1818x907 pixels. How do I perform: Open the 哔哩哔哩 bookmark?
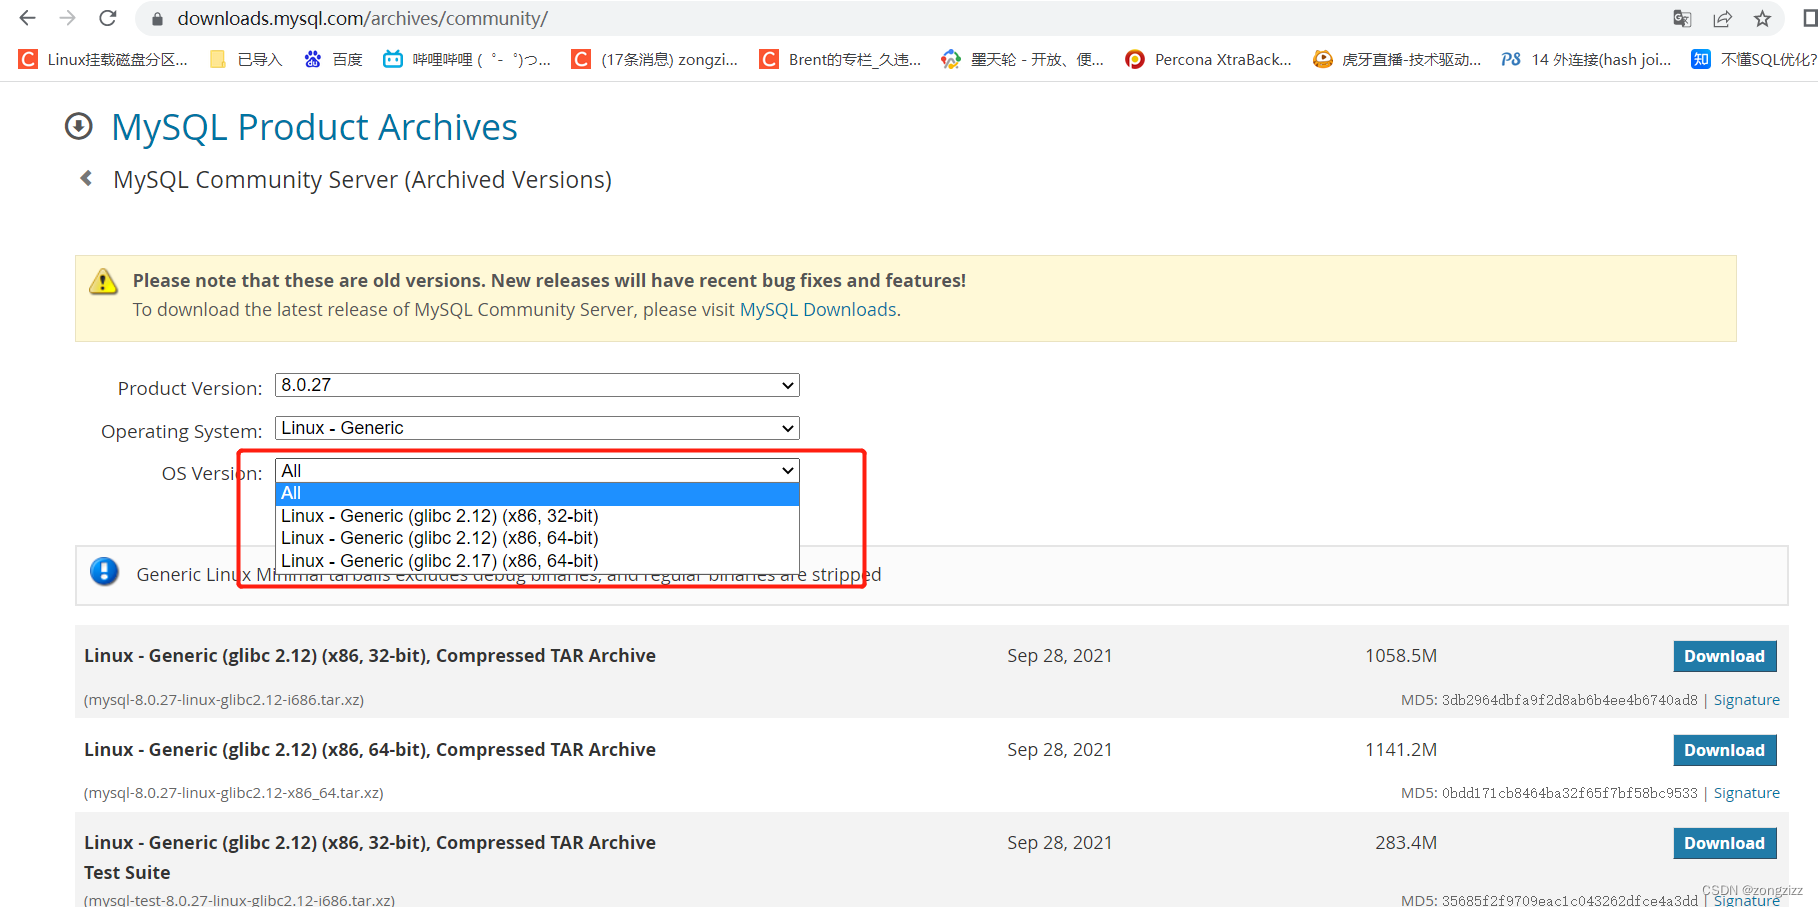[467, 59]
